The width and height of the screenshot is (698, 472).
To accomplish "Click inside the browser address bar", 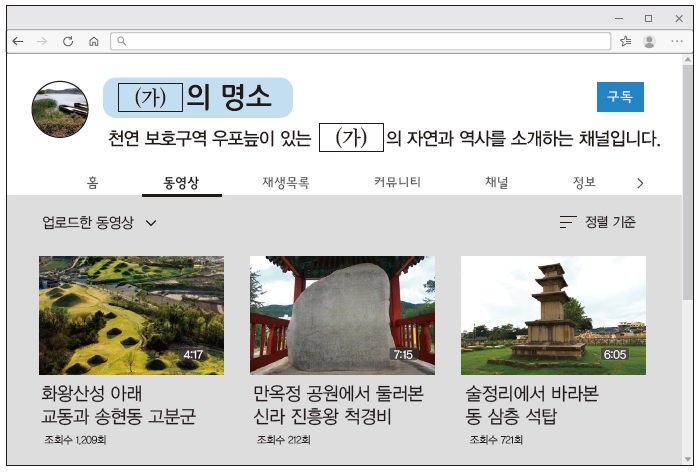I will [360, 41].
